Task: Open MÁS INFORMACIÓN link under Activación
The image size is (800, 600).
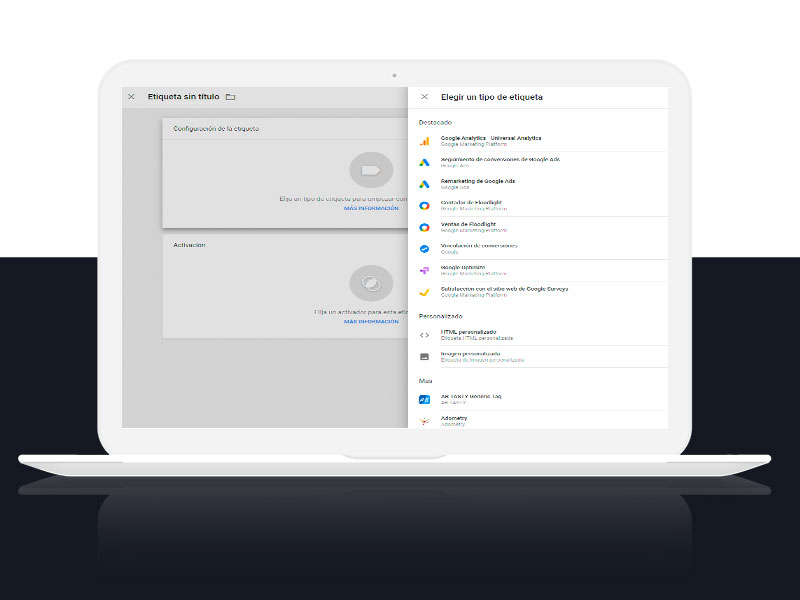Action: pos(371,321)
